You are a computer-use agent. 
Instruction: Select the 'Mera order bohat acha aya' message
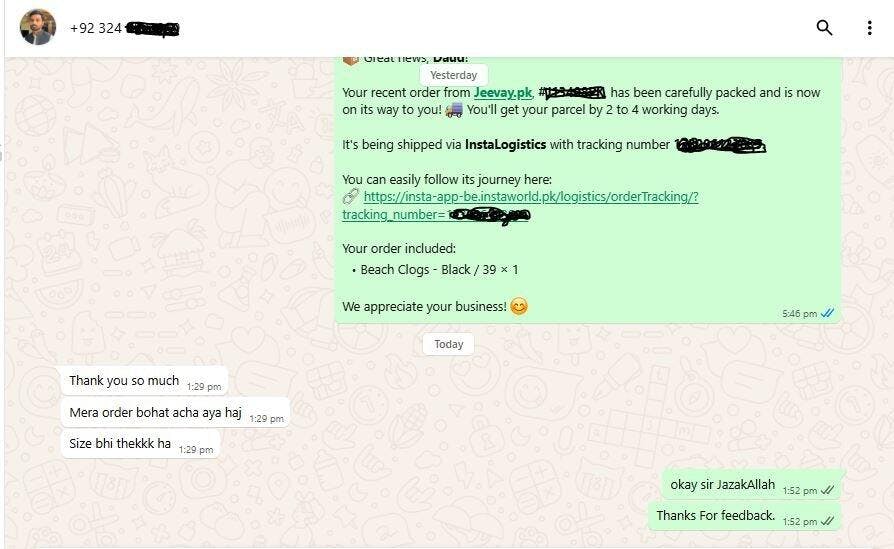[175, 413]
